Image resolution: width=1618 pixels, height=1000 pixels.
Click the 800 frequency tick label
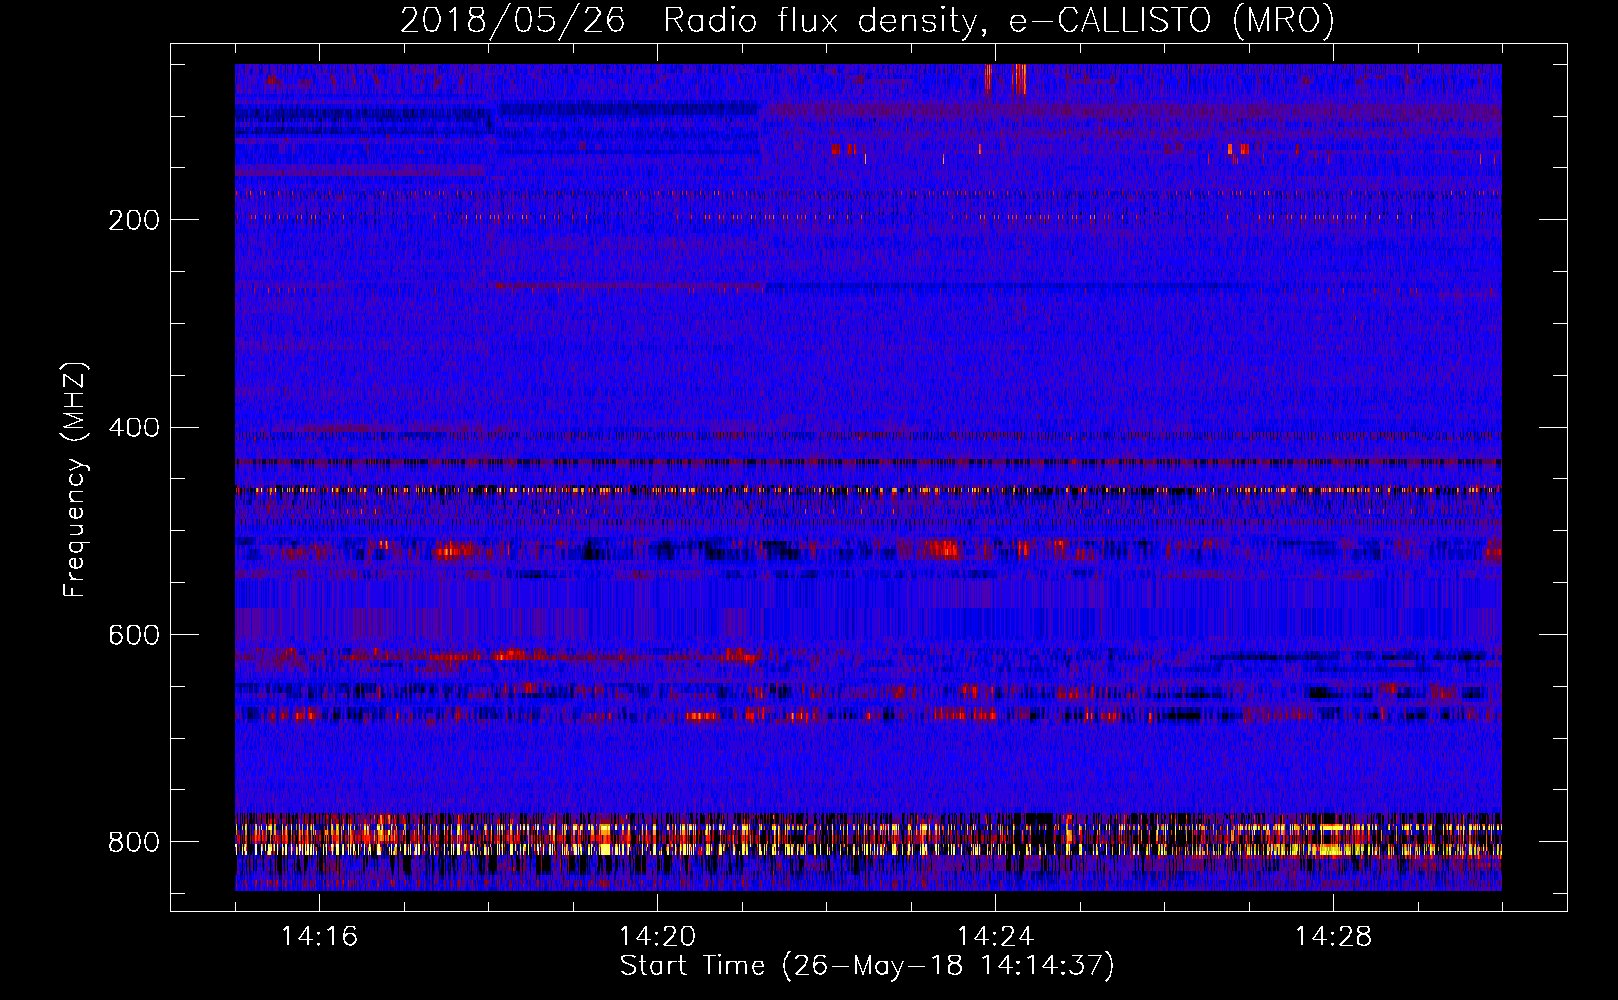pyautogui.click(x=134, y=842)
